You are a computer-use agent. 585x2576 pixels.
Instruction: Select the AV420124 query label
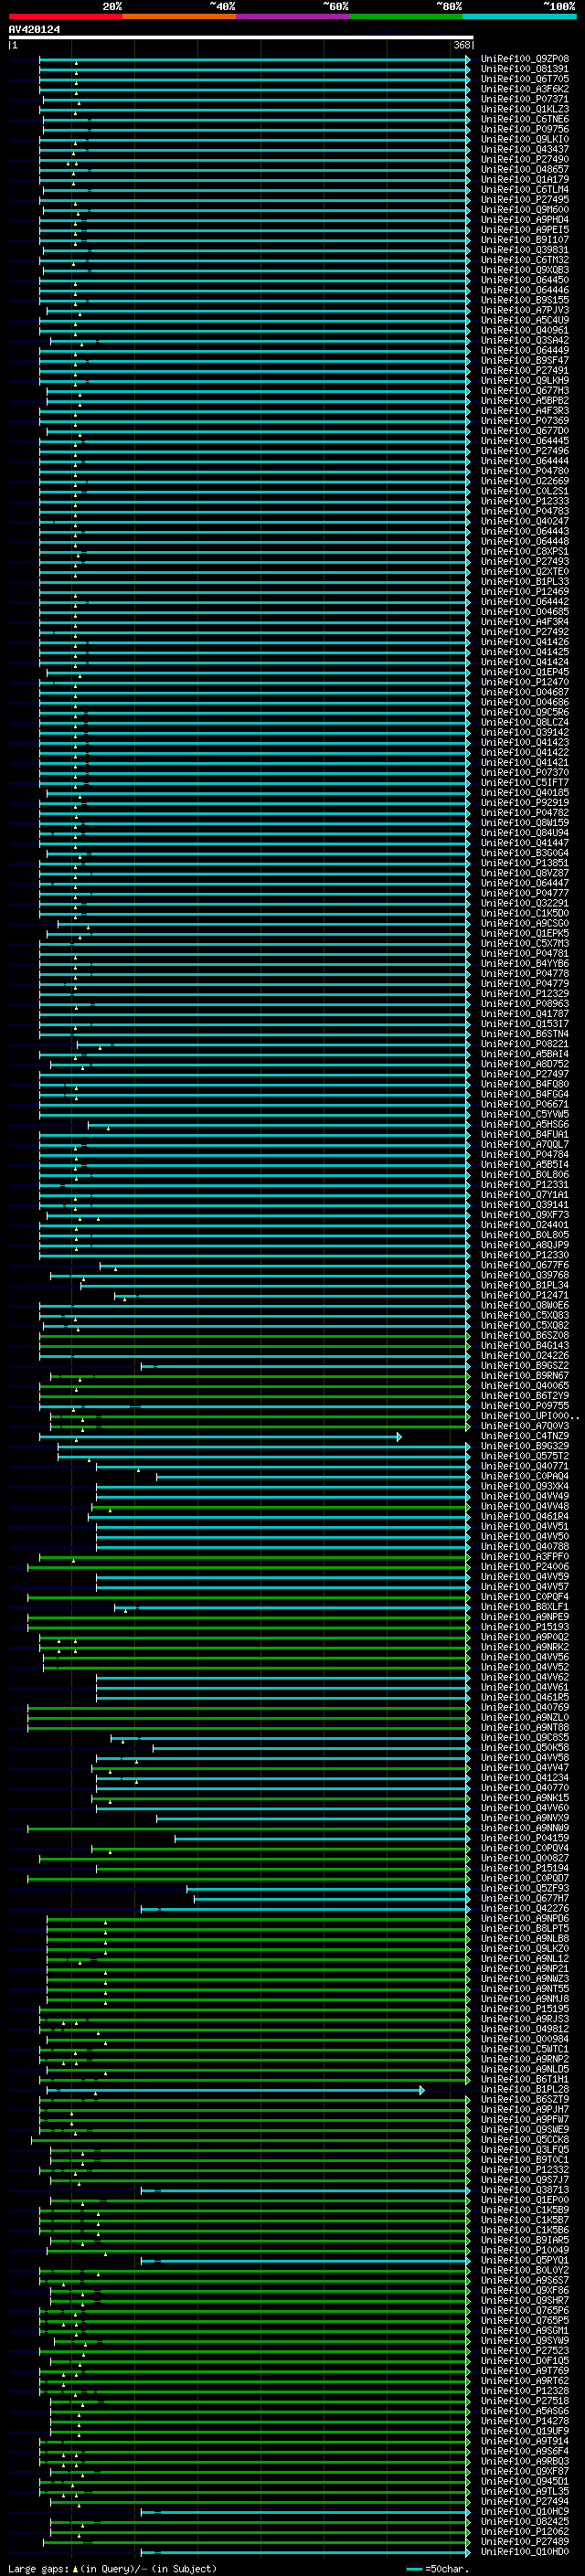pos(34,29)
